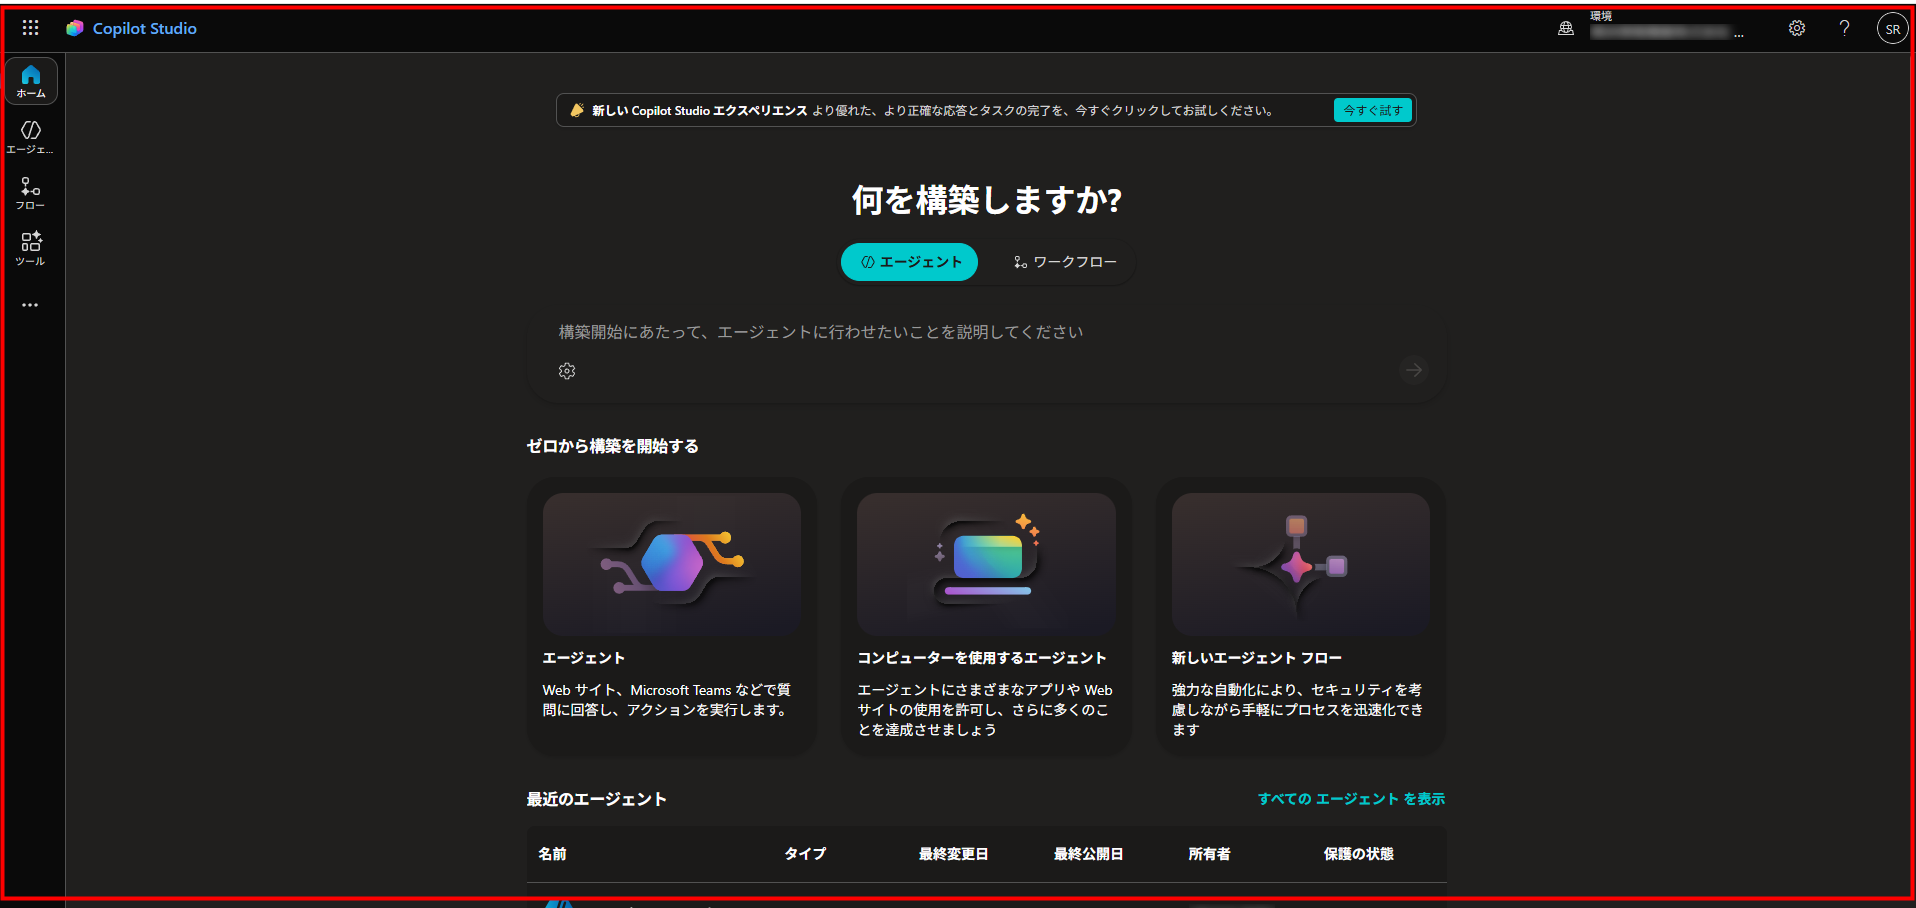This screenshot has height=908, width=1916.
Task: Select 新しいエージェント フロー card thumbnail
Action: click(x=1301, y=564)
